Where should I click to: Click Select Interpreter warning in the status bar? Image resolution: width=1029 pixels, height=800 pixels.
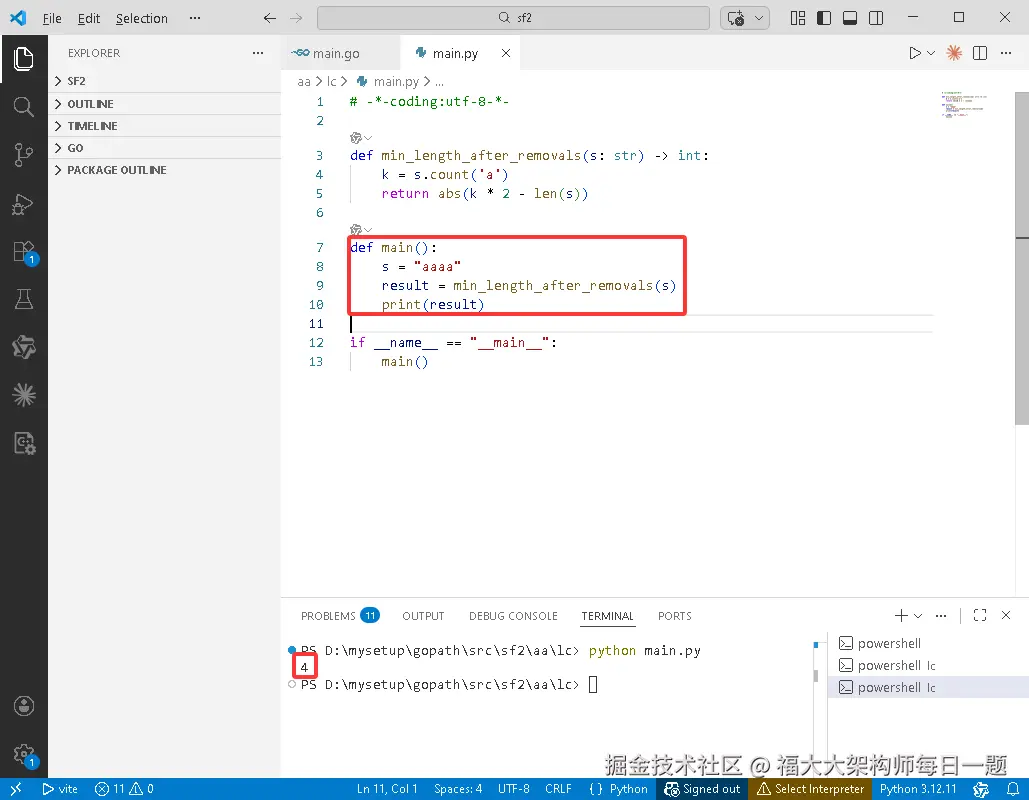(811, 789)
